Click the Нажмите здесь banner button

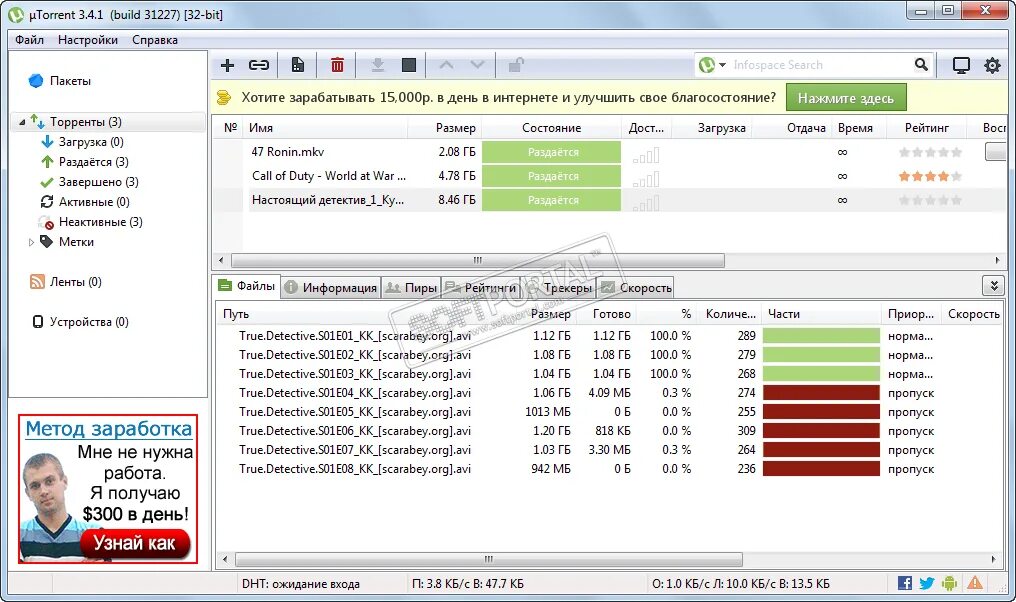pyautogui.click(x=846, y=98)
